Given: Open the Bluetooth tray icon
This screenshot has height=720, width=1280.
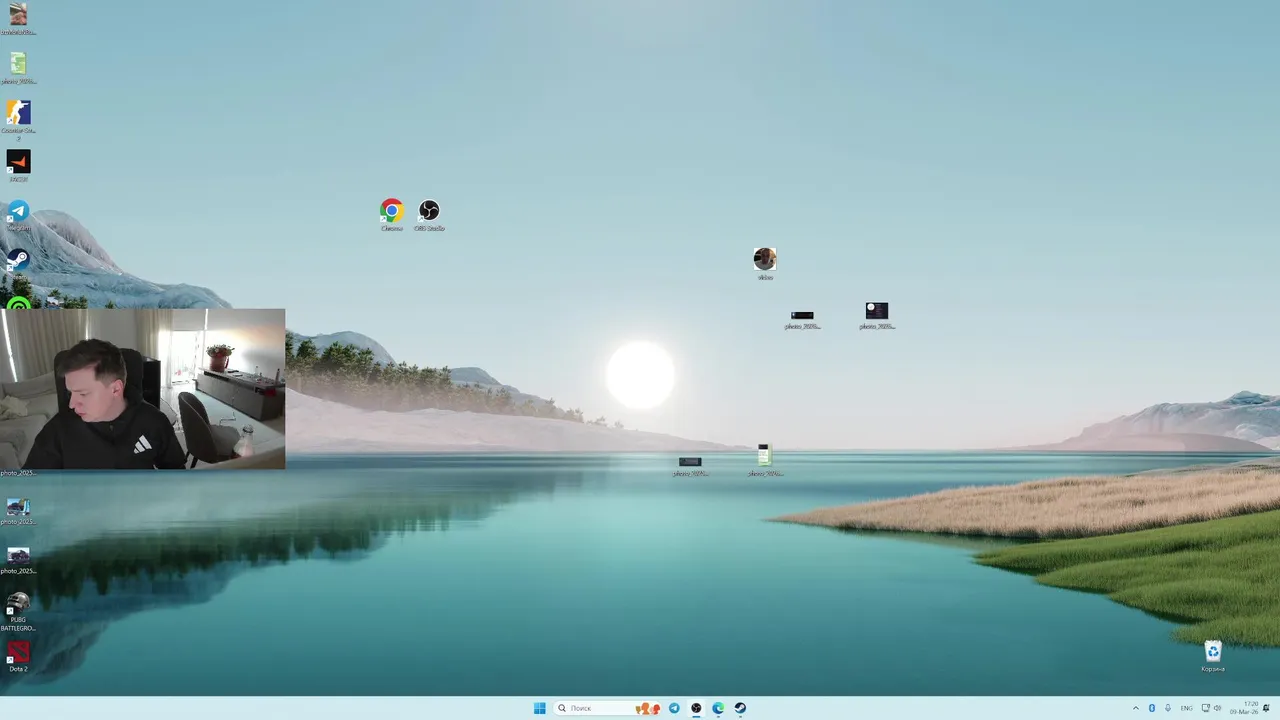Looking at the screenshot, I should click(x=1151, y=708).
